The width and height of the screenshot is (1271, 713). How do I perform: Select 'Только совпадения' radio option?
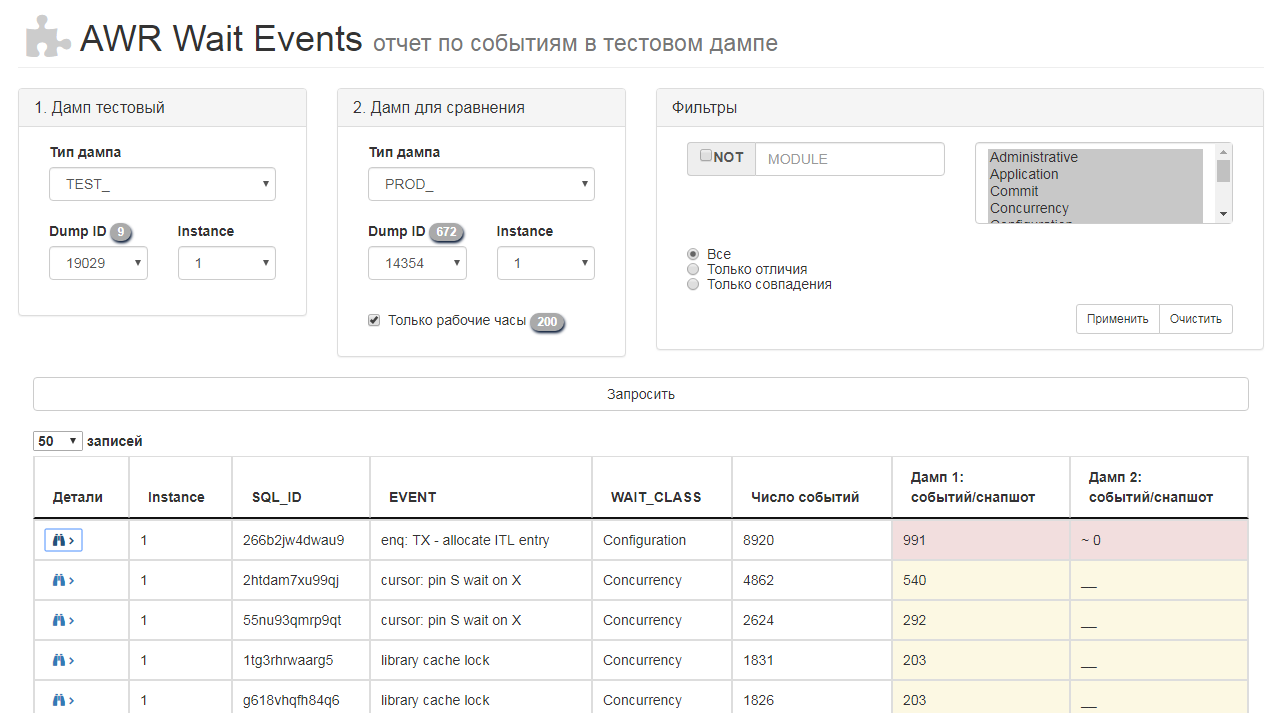tap(693, 284)
